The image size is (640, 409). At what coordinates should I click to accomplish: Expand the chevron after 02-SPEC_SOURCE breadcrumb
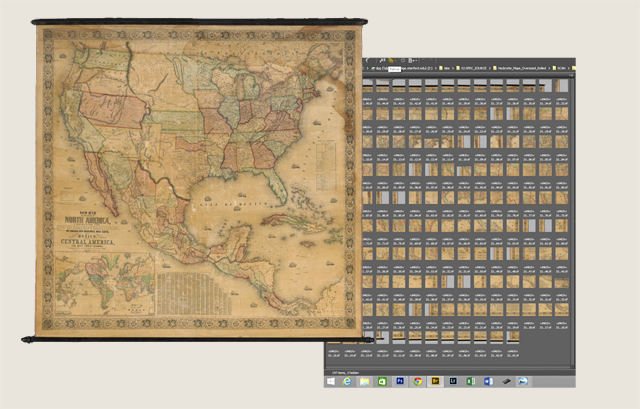click(x=489, y=68)
